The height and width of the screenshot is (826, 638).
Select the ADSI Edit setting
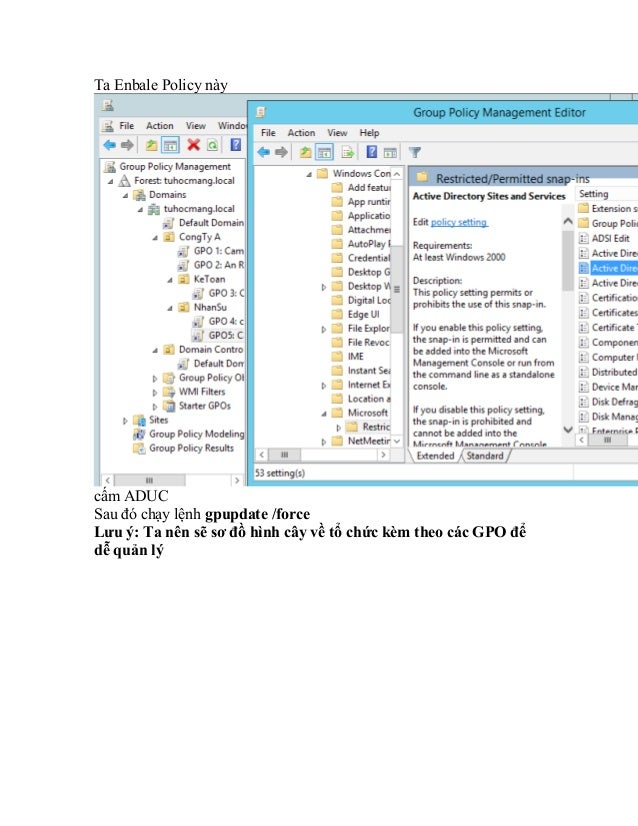[604, 239]
